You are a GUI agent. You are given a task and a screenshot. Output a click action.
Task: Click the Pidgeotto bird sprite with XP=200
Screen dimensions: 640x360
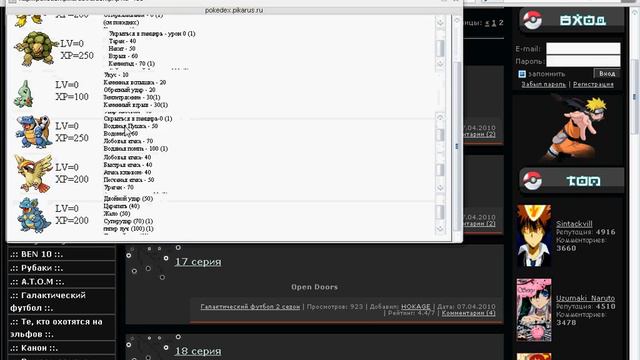pos(34,173)
